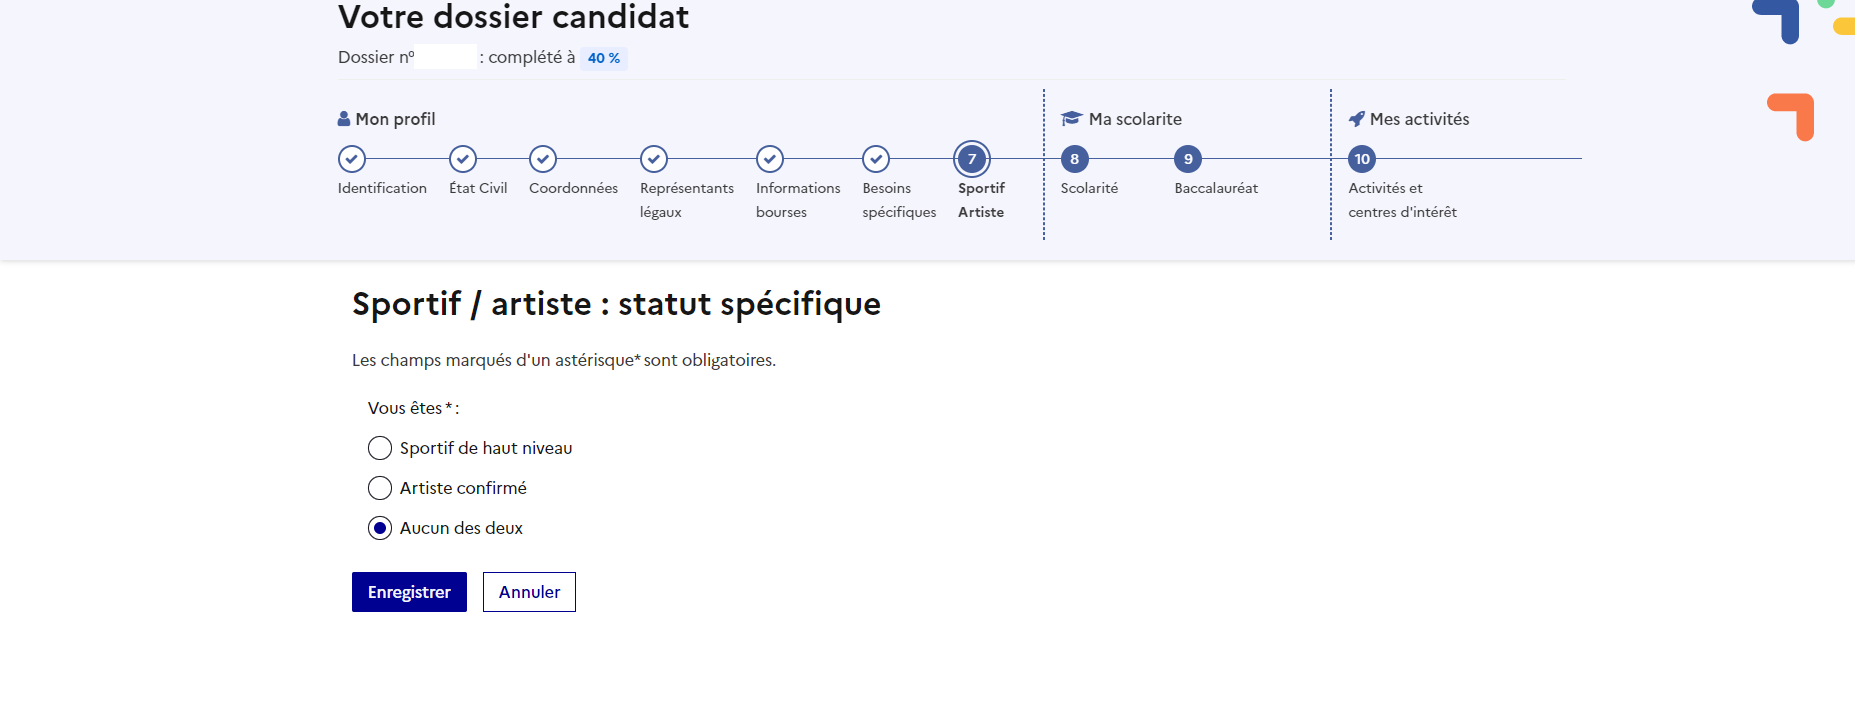Click the Annuler button
This screenshot has width=1855, height=705.
point(529,592)
